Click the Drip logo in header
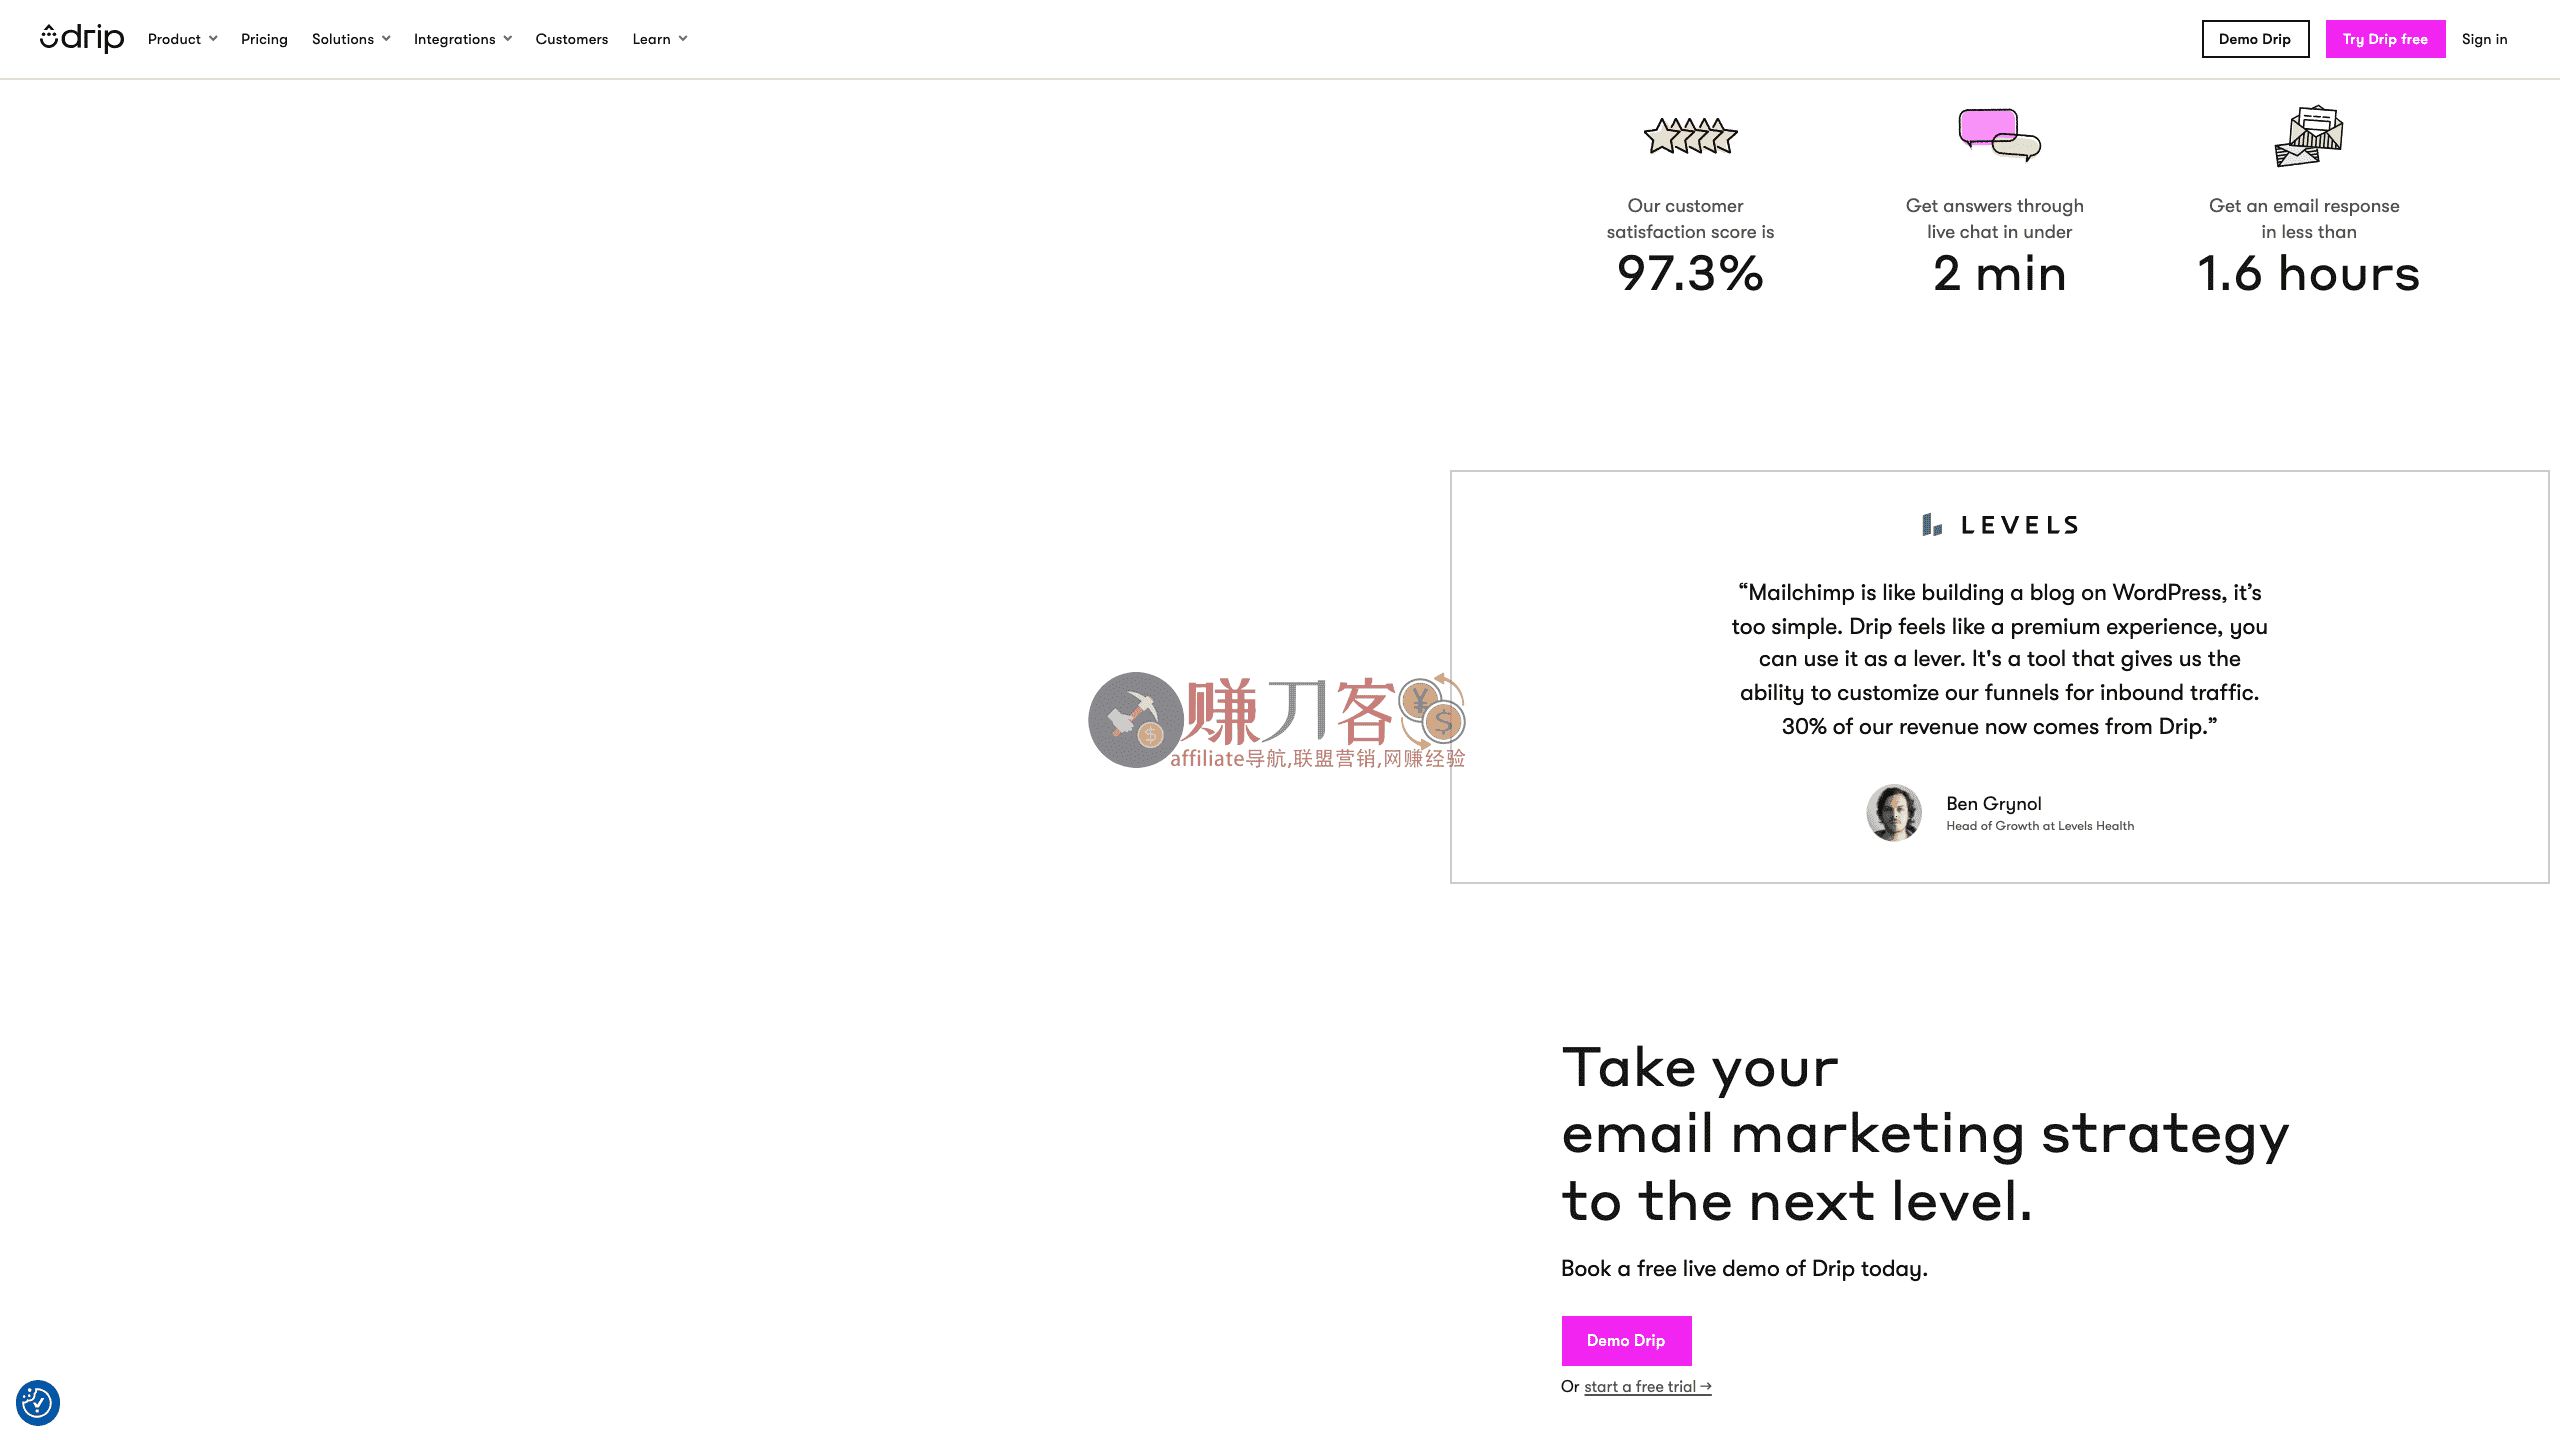This screenshot has width=2560, height=1440. pyautogui.click(x=82, y=38)
